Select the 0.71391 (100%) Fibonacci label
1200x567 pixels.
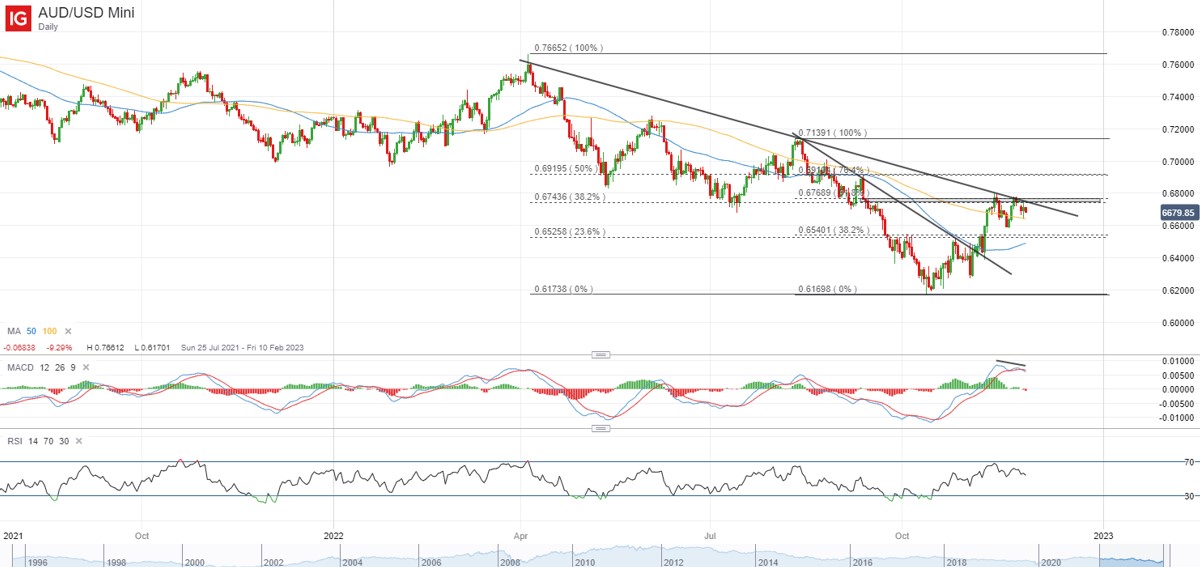click(832, 132)
